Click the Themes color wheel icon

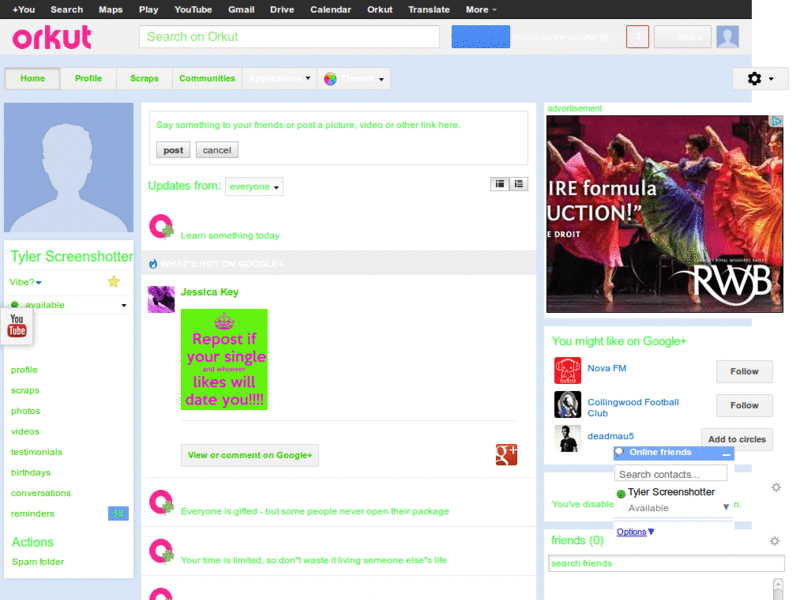[330, 79]
